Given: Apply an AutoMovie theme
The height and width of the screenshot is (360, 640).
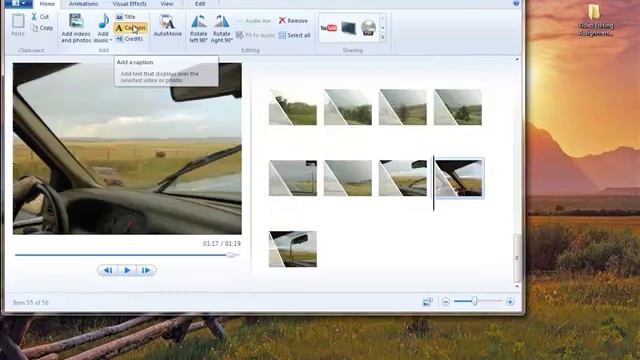Looking at the screenshot, I should [x=167, y=25].
